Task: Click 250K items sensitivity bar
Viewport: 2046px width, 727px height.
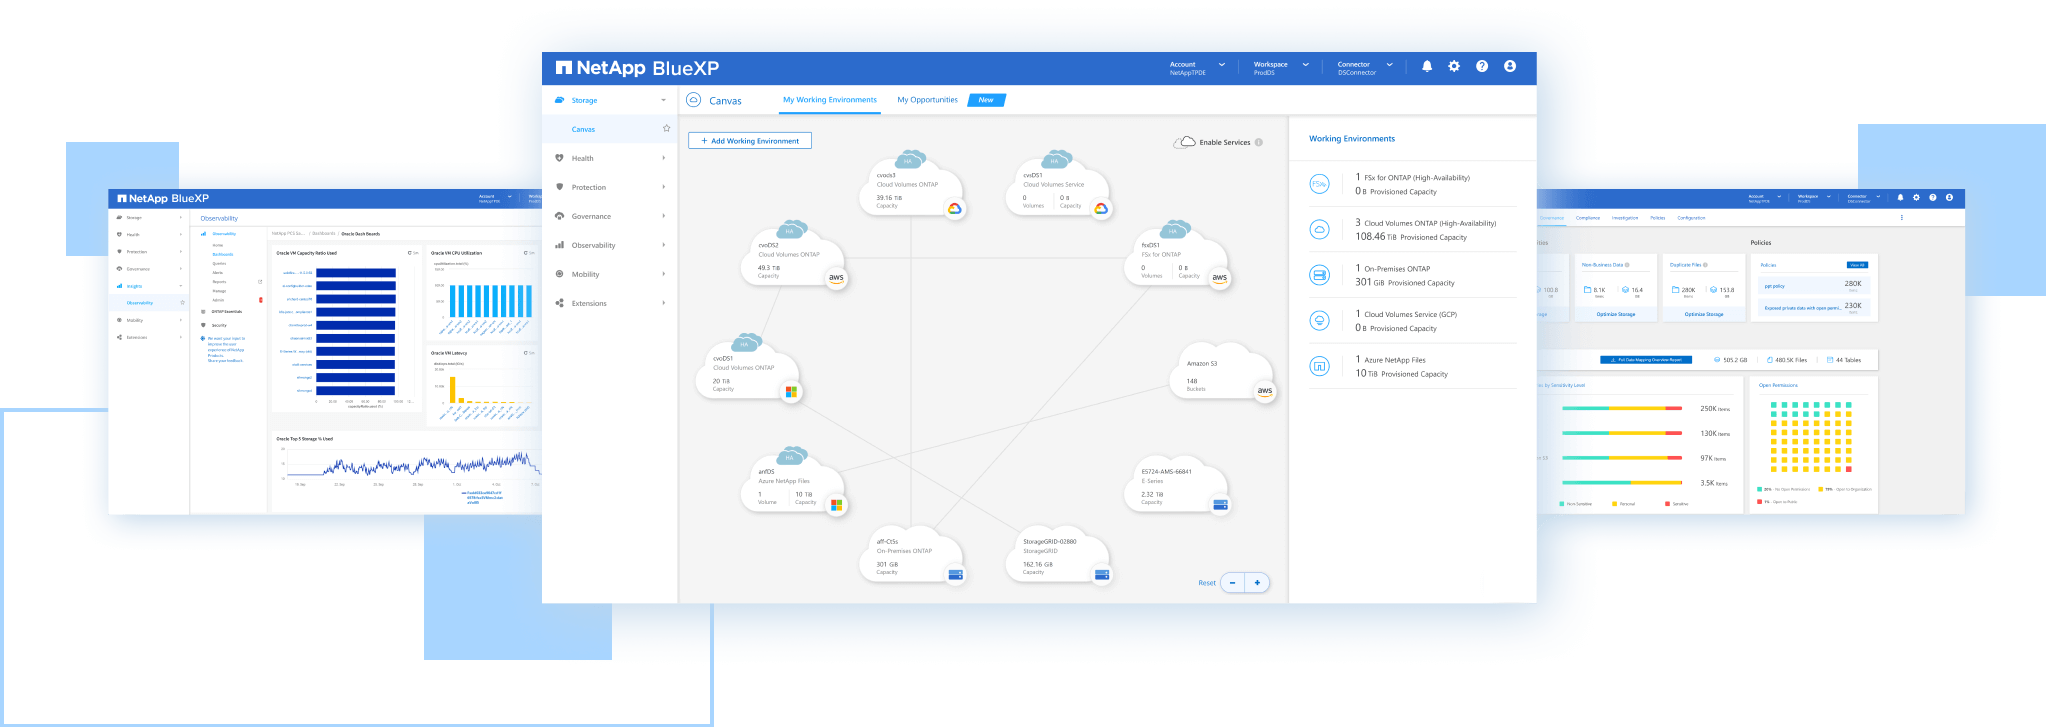Action: [x=1622, y=408]
